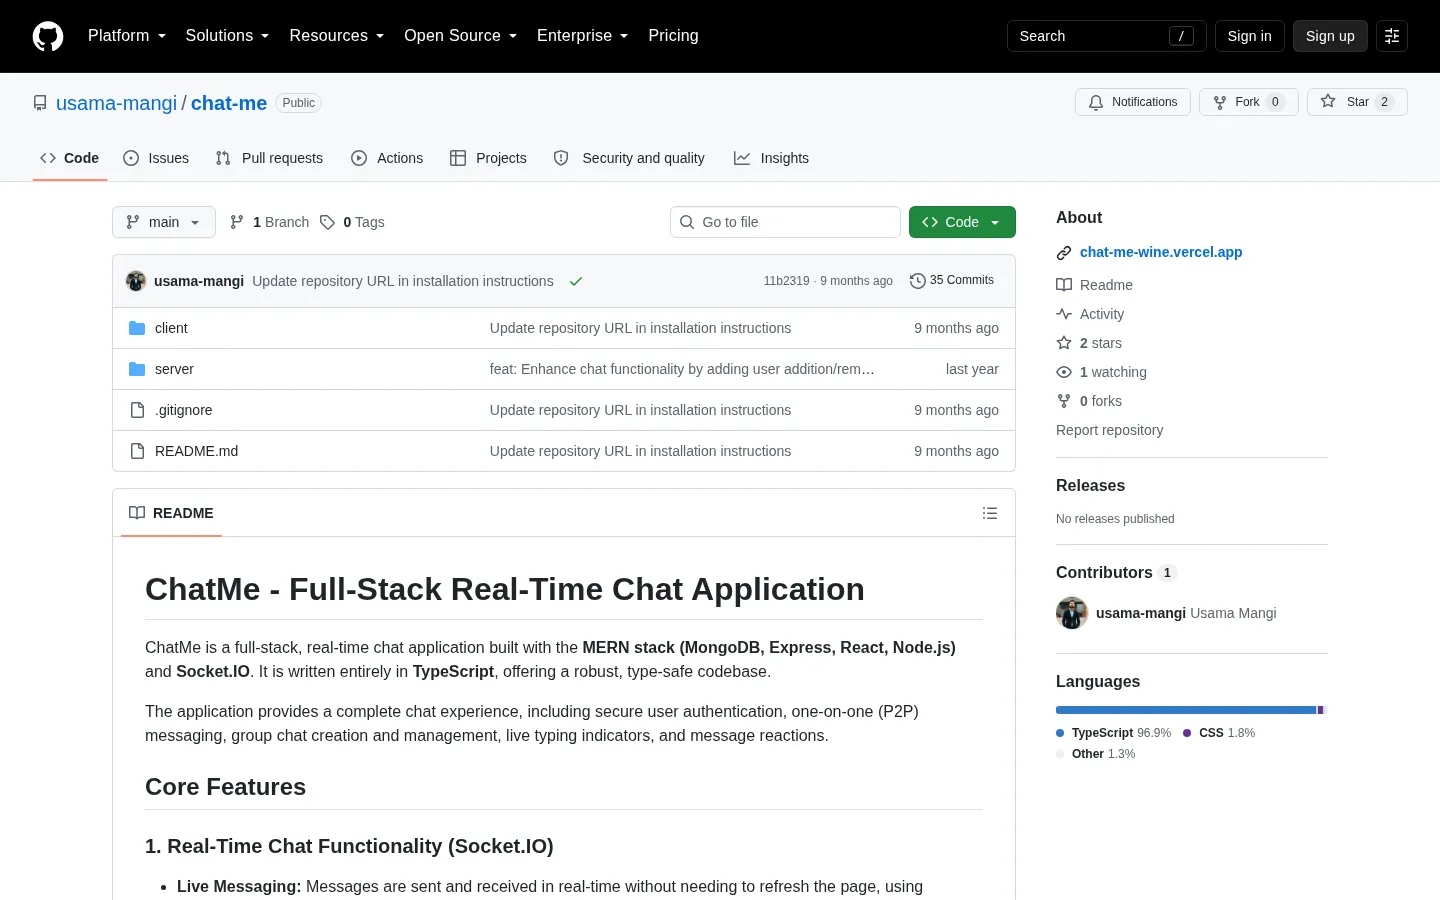Fork the chat-me repository
This screenshot has height=900, width=1440.
[x=1248, y=102]
